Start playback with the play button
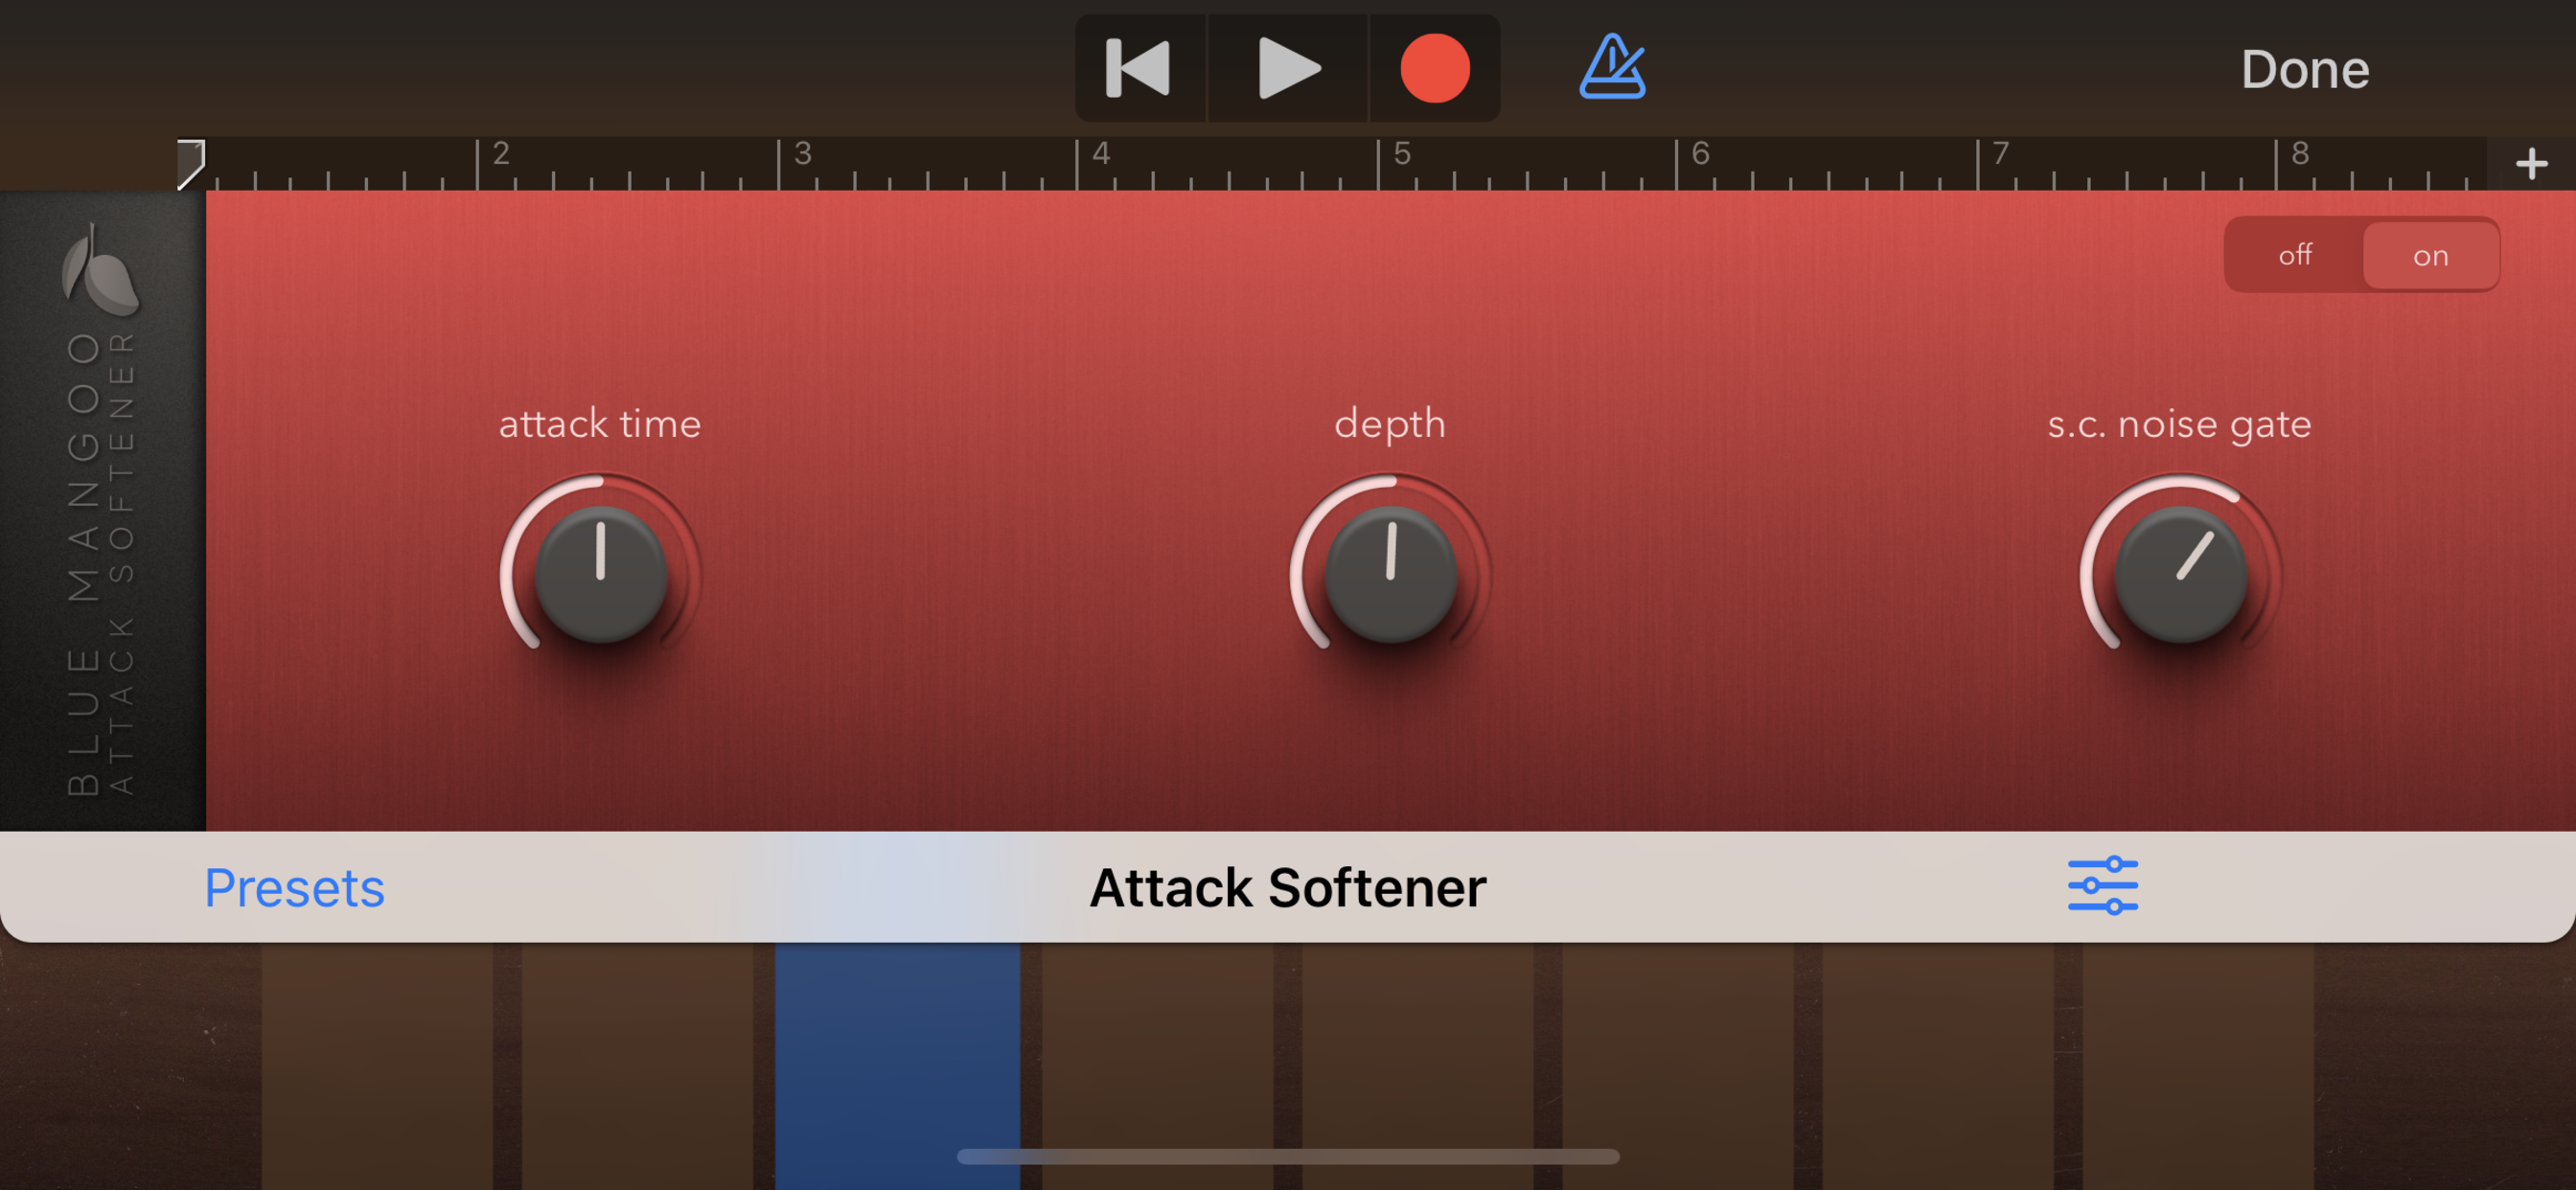2576x1190 pixels. click(x=1288, y=68)
